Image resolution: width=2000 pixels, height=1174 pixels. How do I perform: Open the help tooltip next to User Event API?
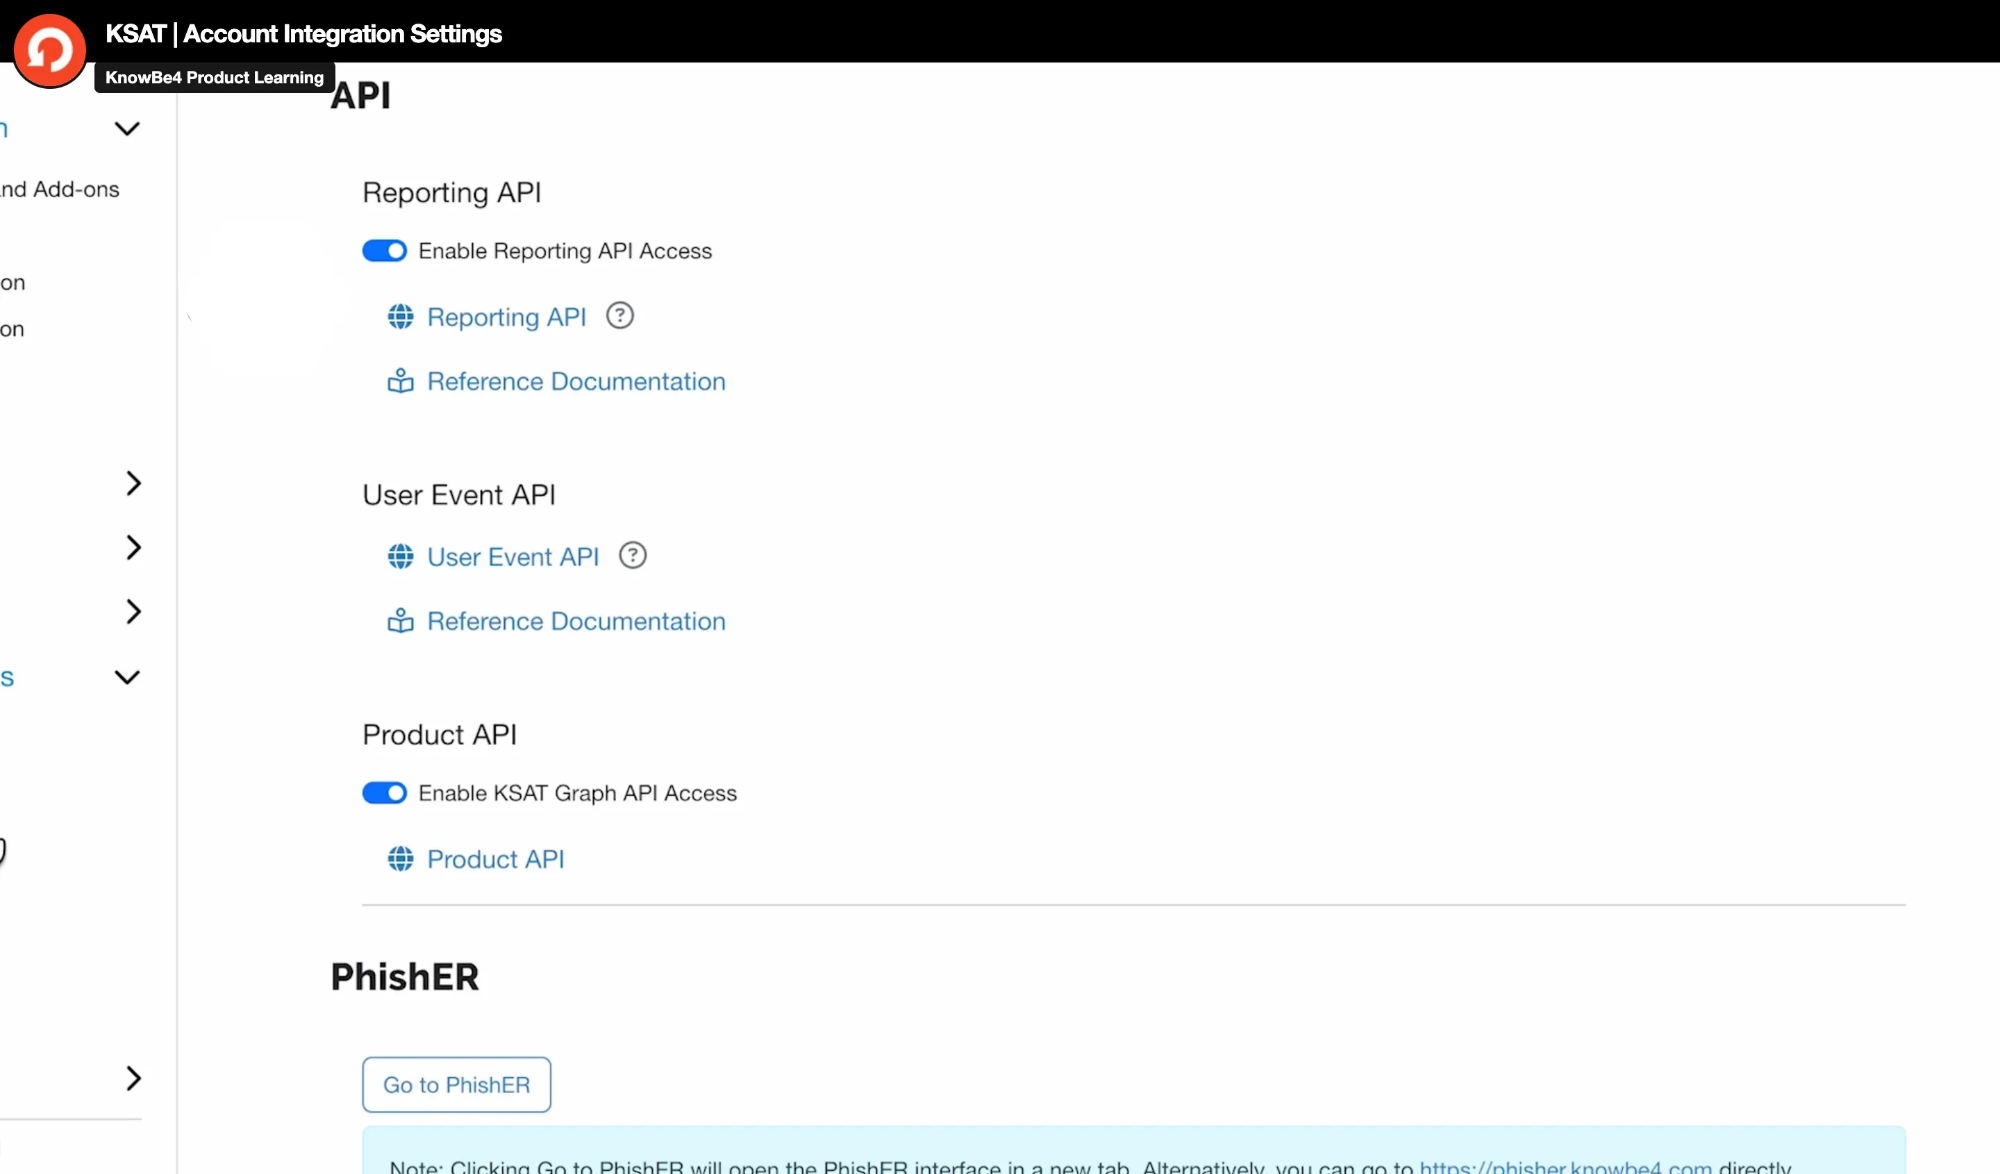tap(631, 555)
